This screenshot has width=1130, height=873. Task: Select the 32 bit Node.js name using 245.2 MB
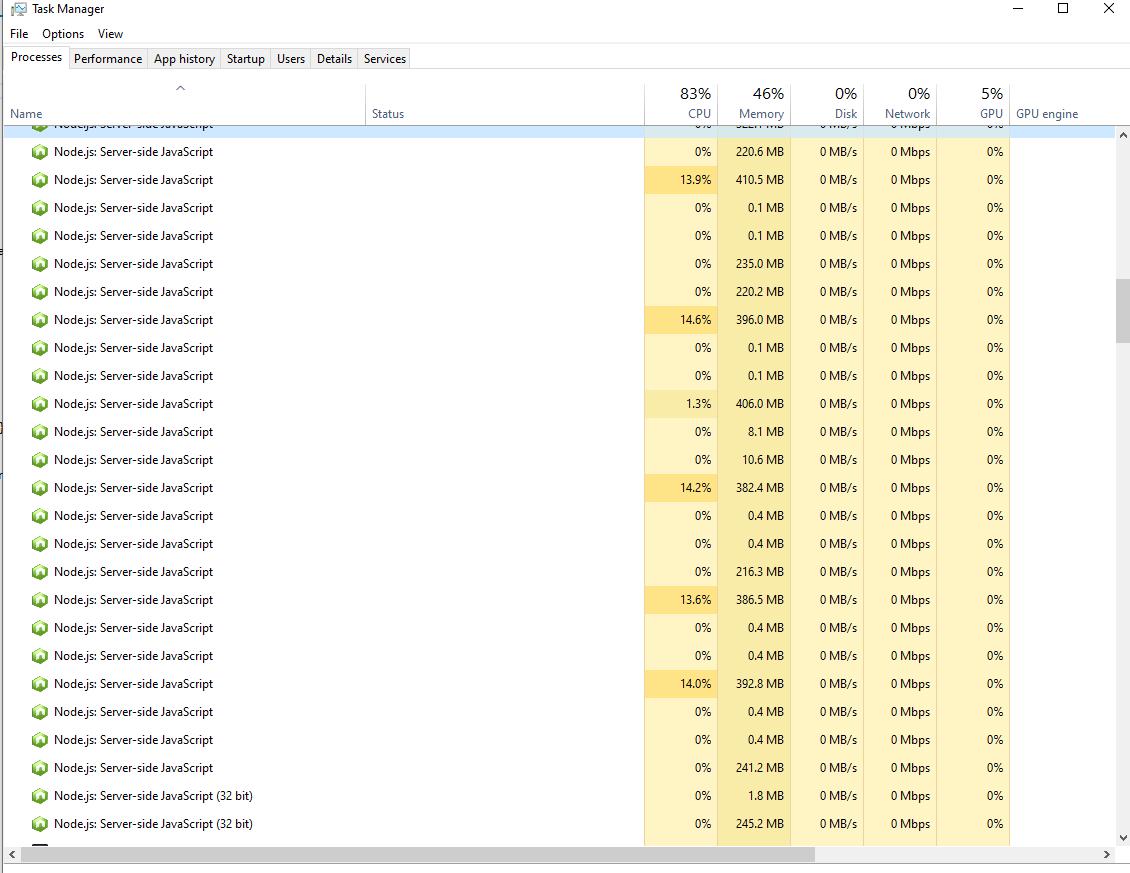point(154,824)
